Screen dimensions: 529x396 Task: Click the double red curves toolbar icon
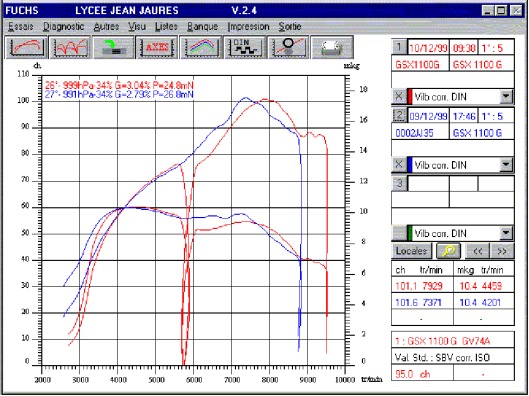pyautogui.click(x=70, y=47)
